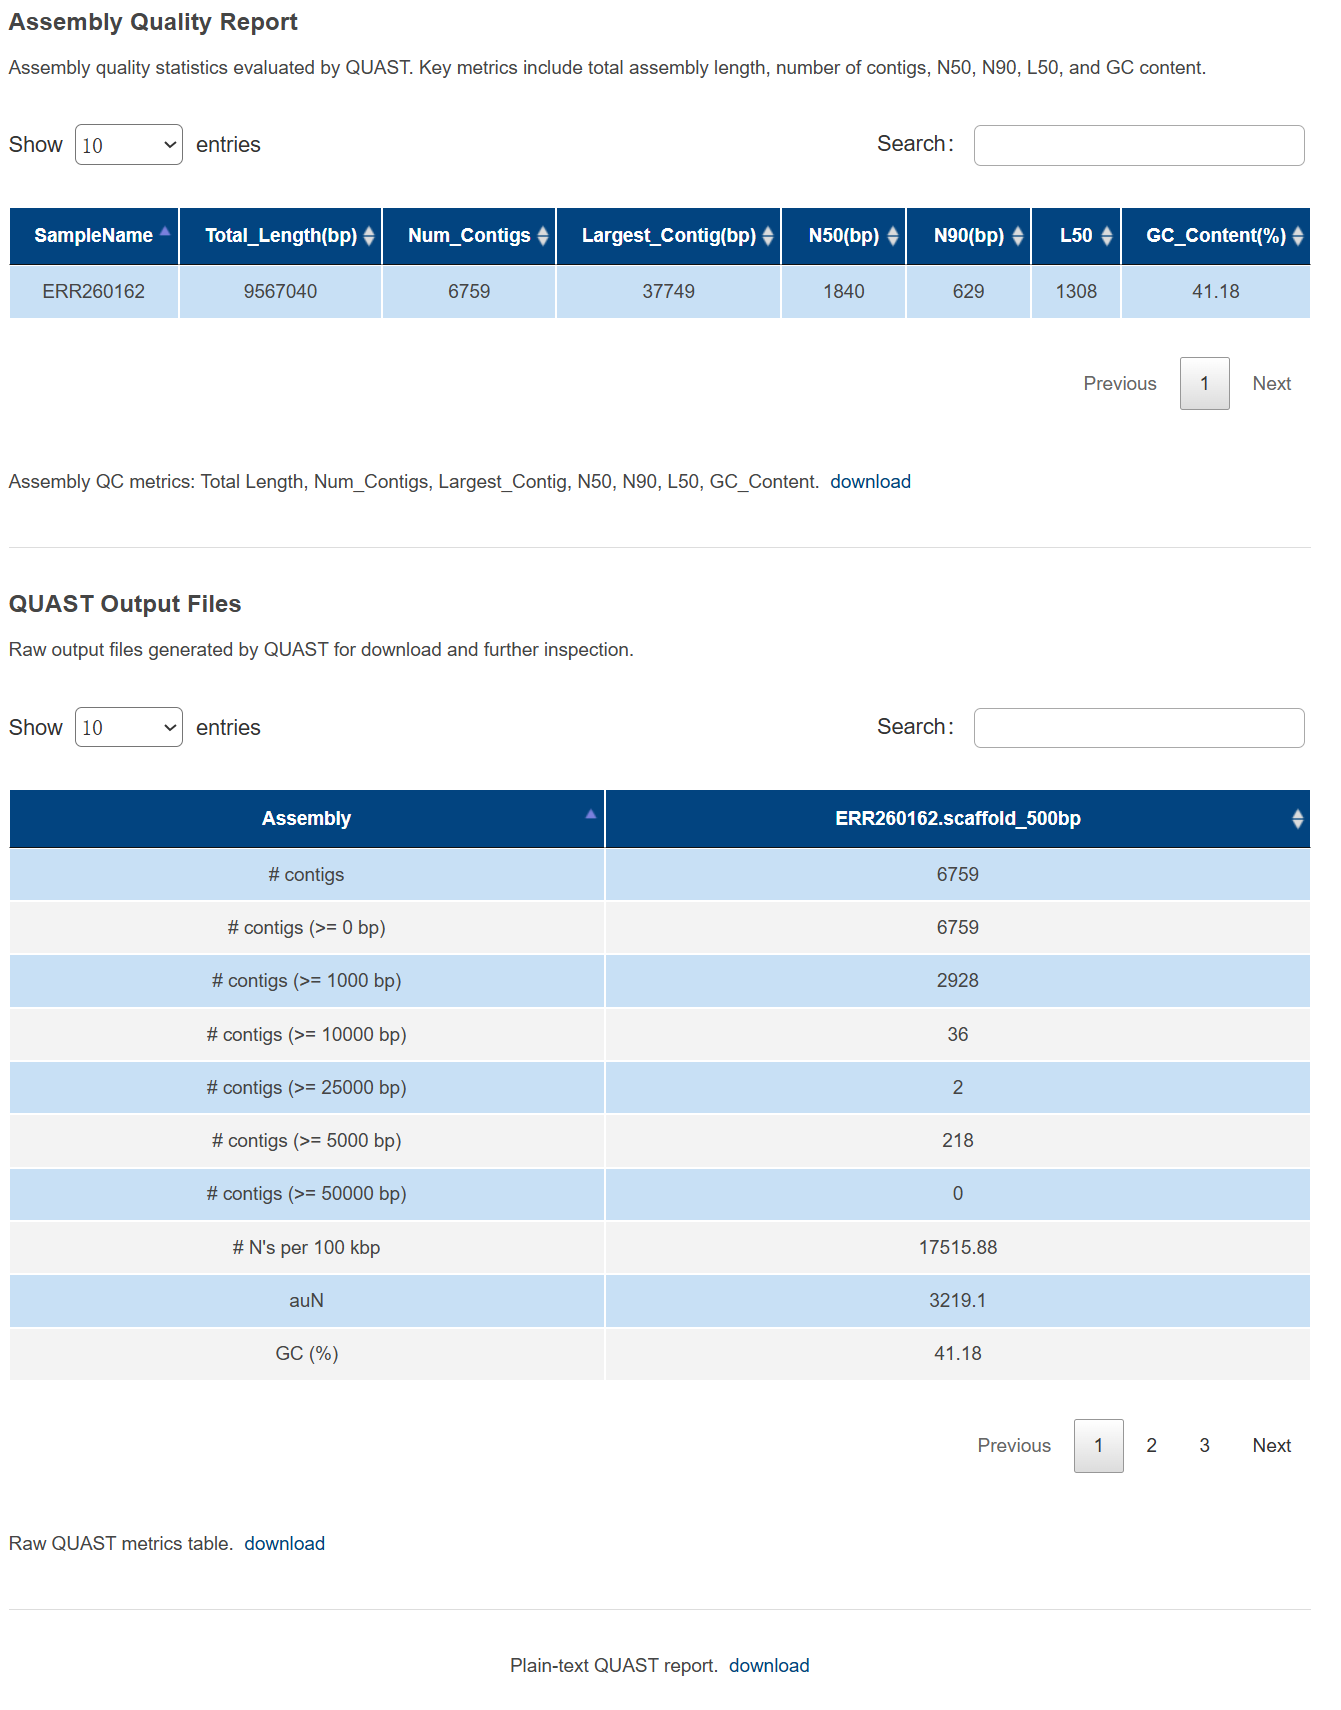This screenshot has width=1341, height=1710.
Task: Go to page 2 of QUAST table
Action: coord(1152,1446)
